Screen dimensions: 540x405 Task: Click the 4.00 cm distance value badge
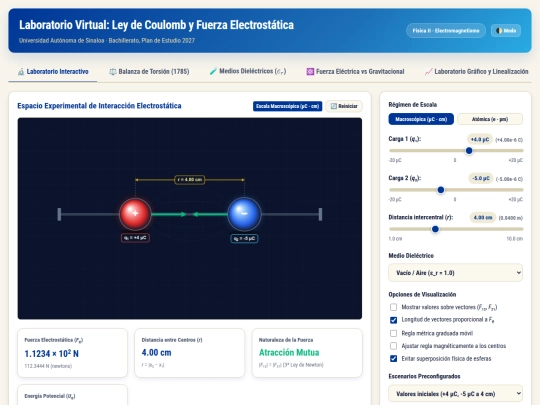coord(483,218)
